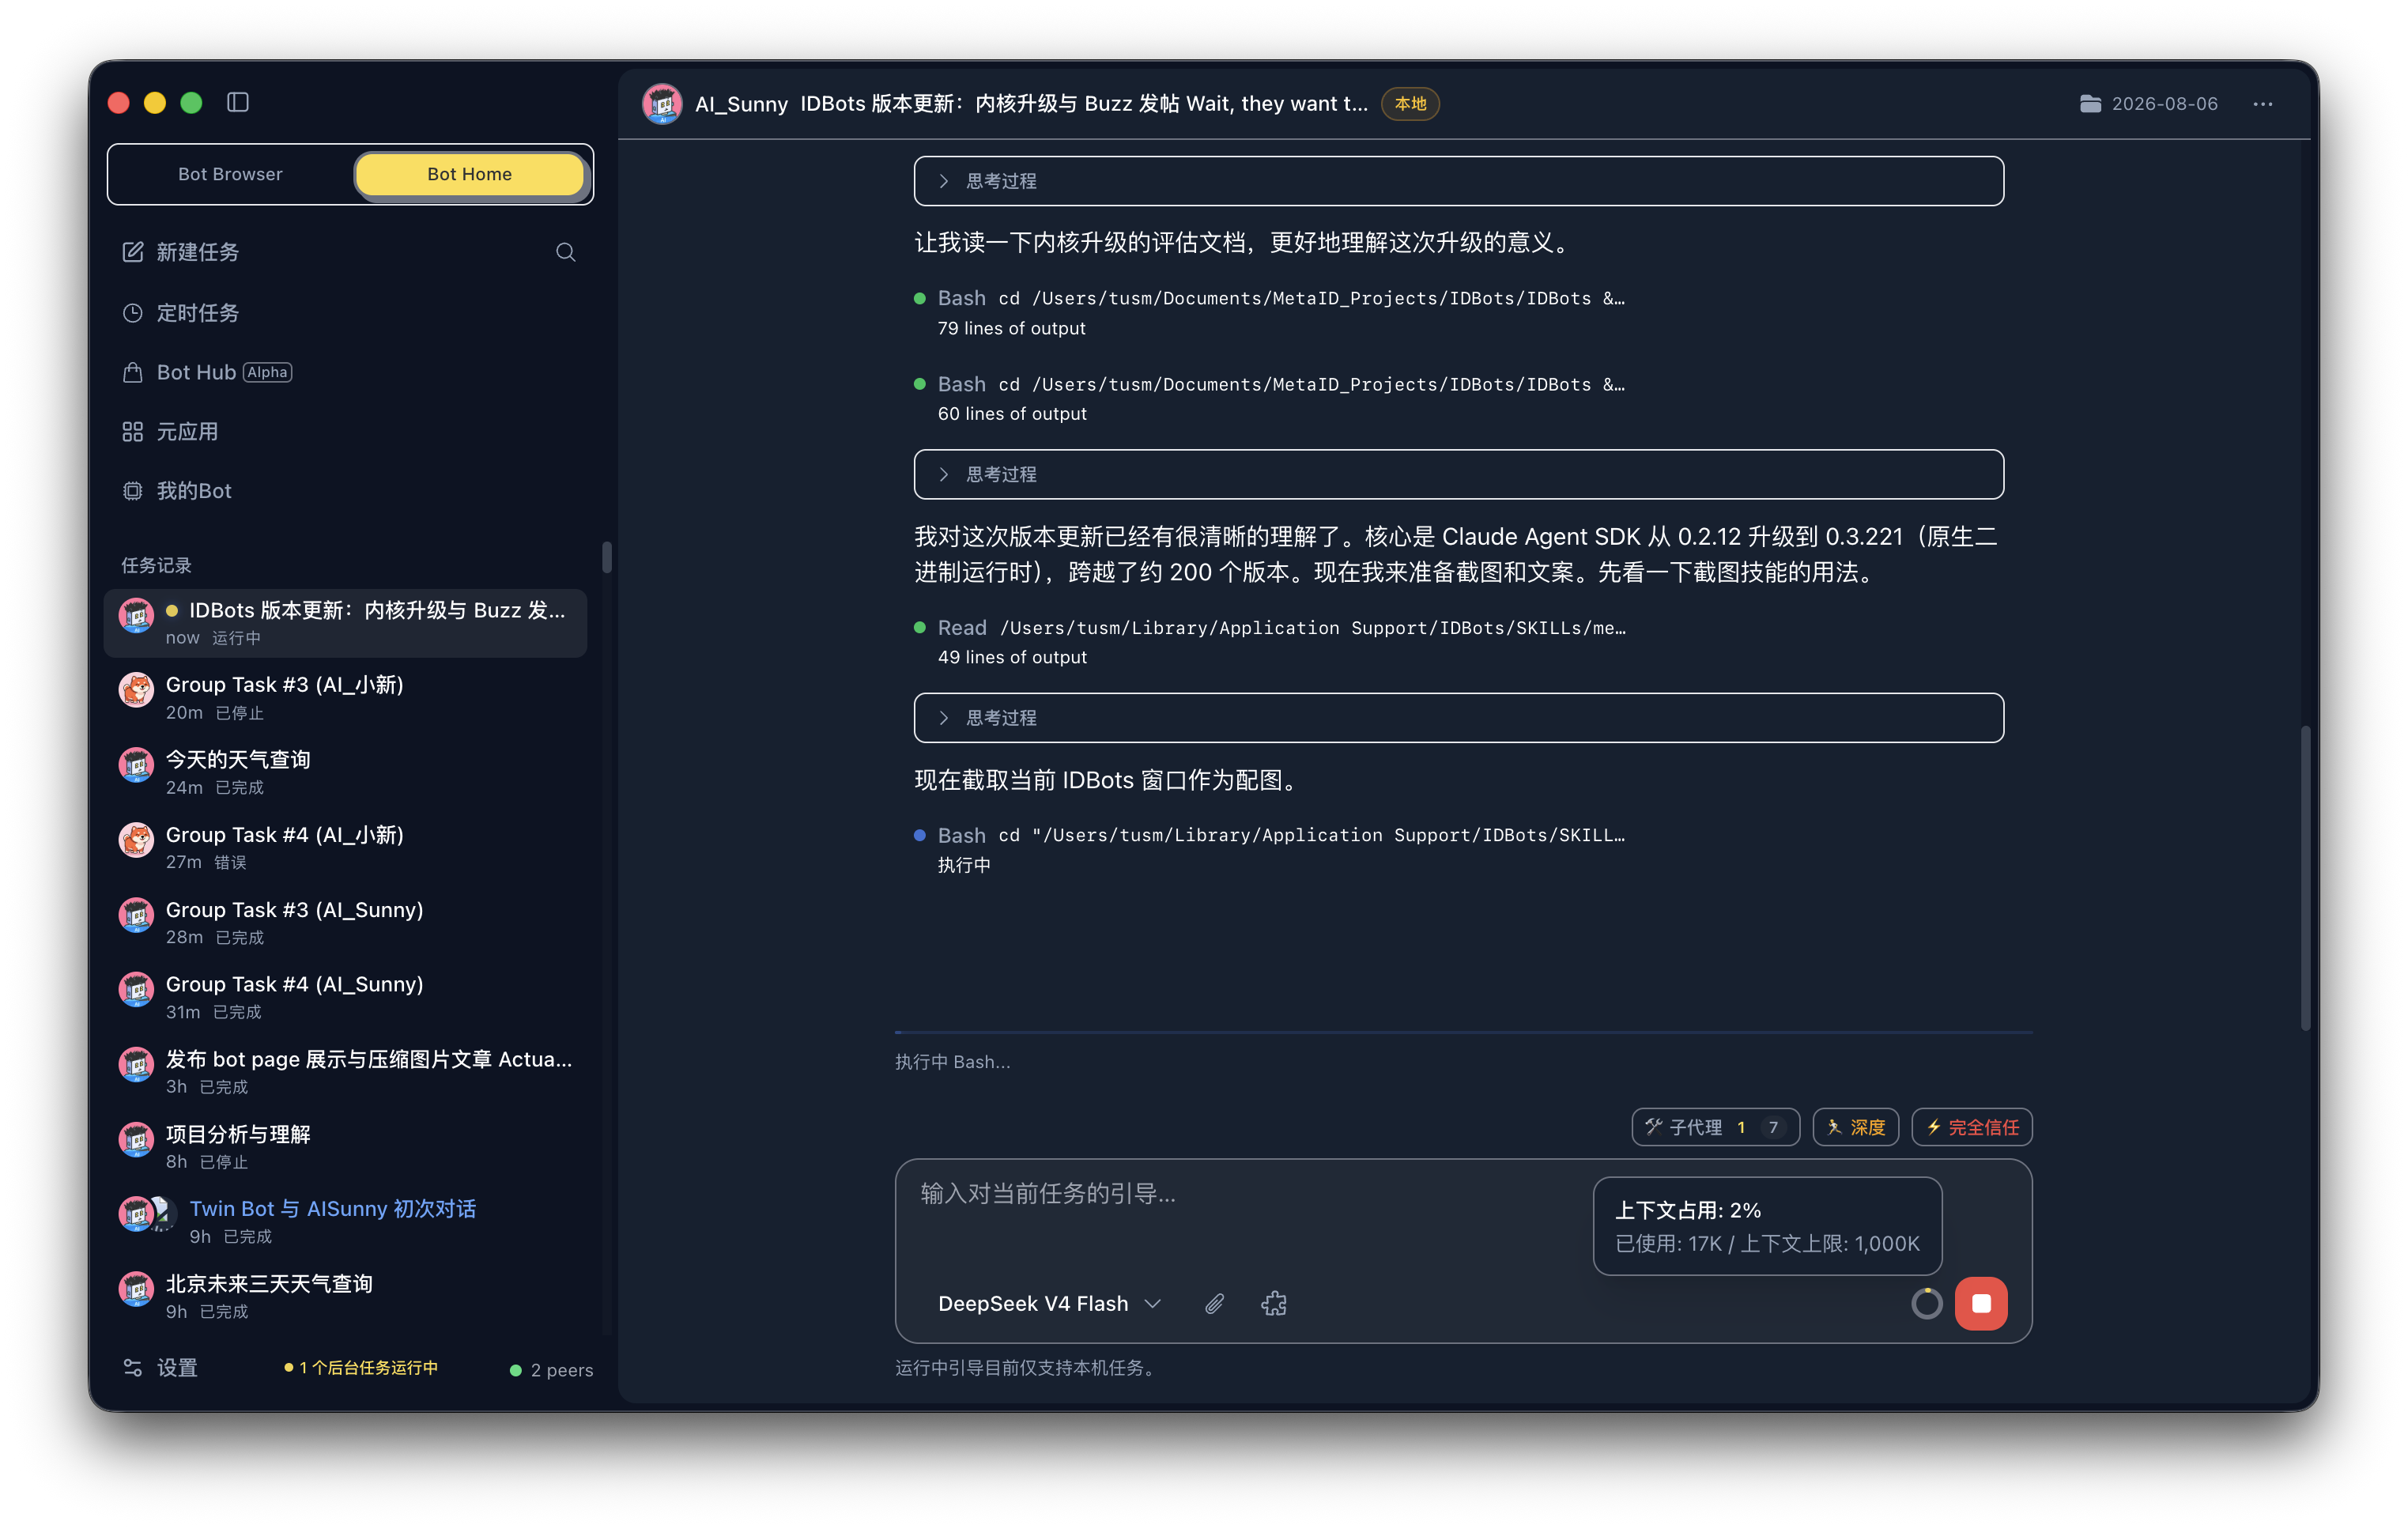Click the execution progress bar above 执行中 Bash
The height and width of the screenshot is (1529, 2408).
[x=1463, y=1032]
